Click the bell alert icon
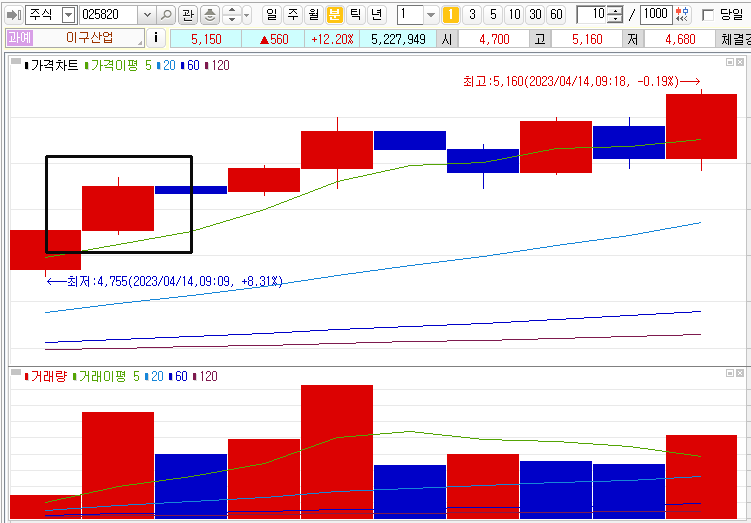Screen dimensions: 751x523 [209, 15]
